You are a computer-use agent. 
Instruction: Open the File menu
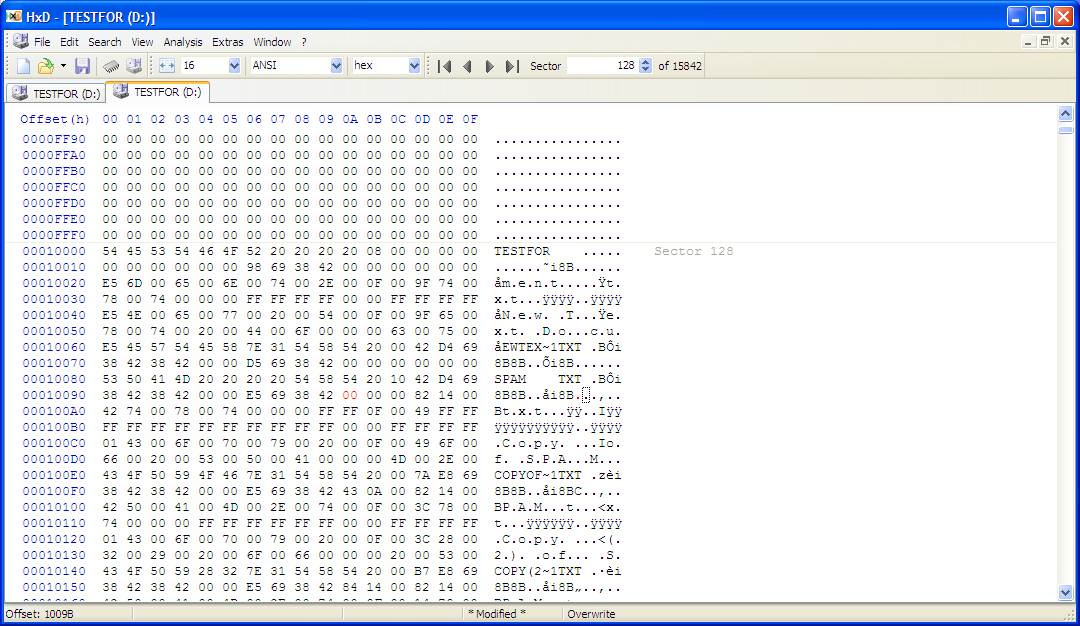(42, 42)
